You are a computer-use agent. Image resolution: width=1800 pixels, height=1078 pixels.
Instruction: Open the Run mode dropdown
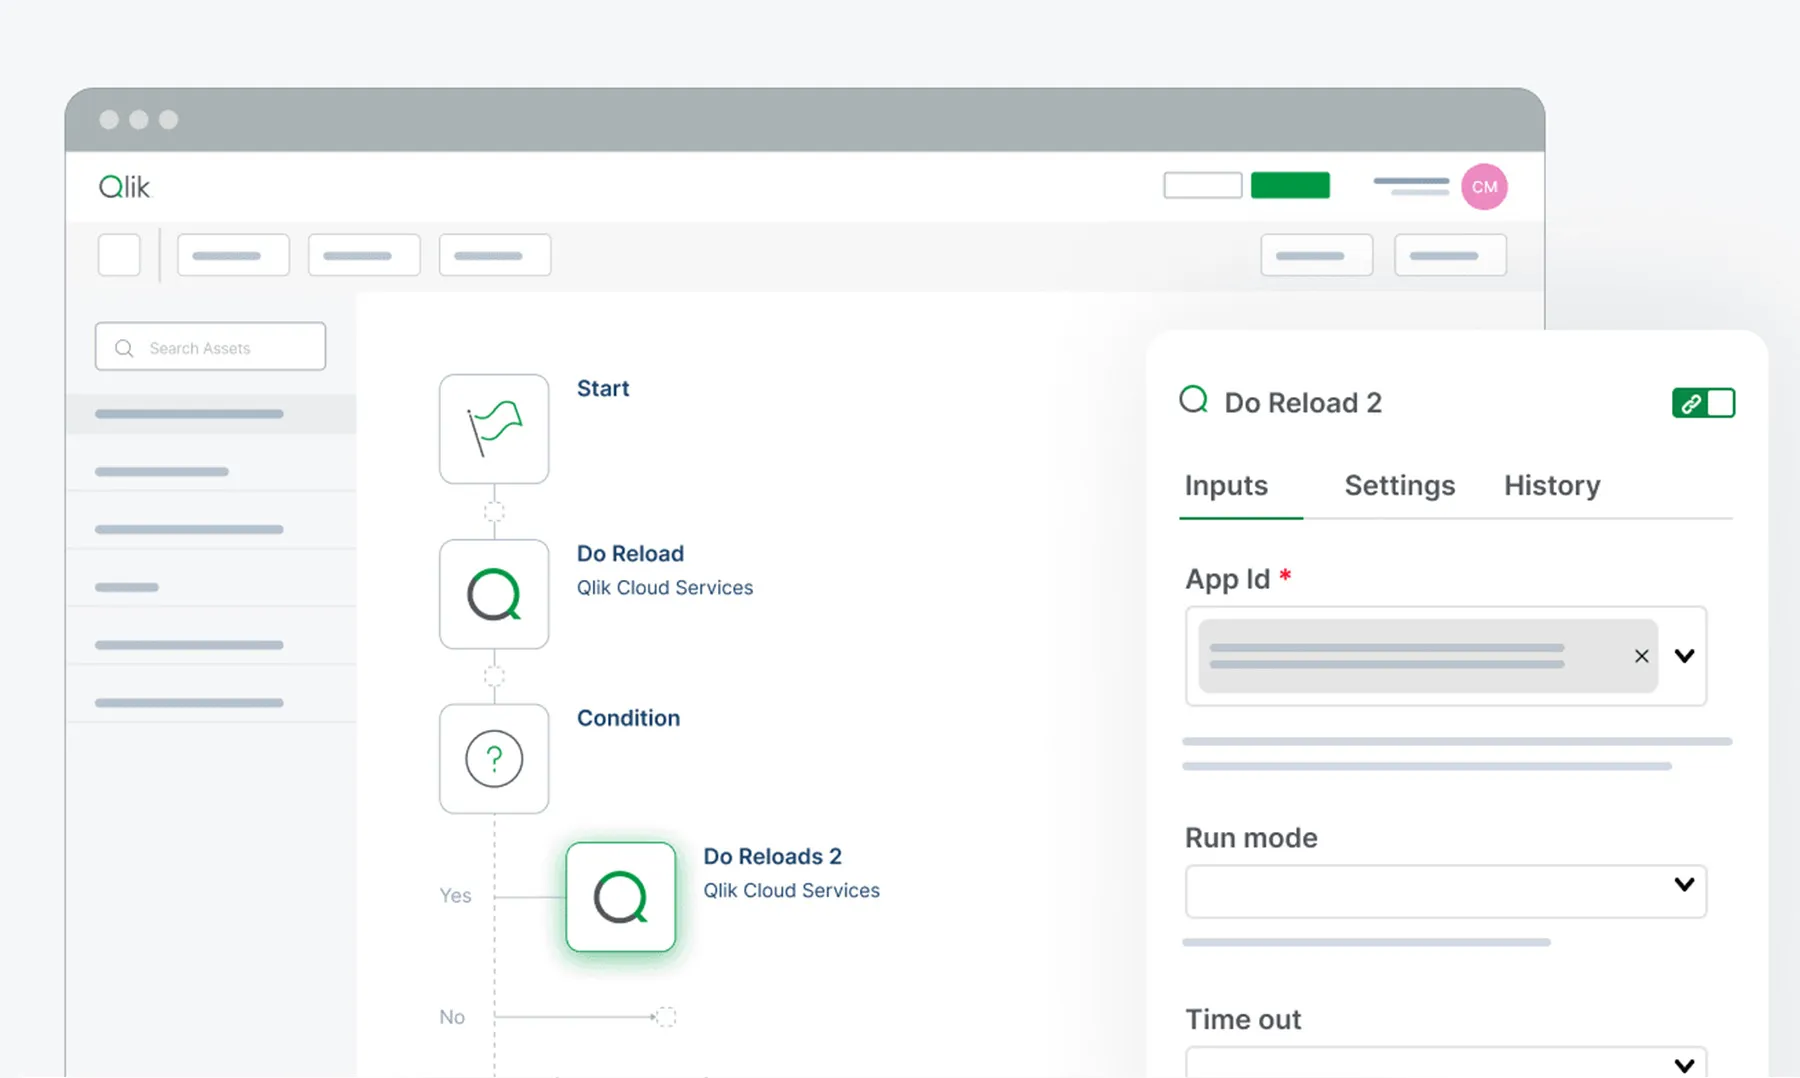(x=1446, y=891)
